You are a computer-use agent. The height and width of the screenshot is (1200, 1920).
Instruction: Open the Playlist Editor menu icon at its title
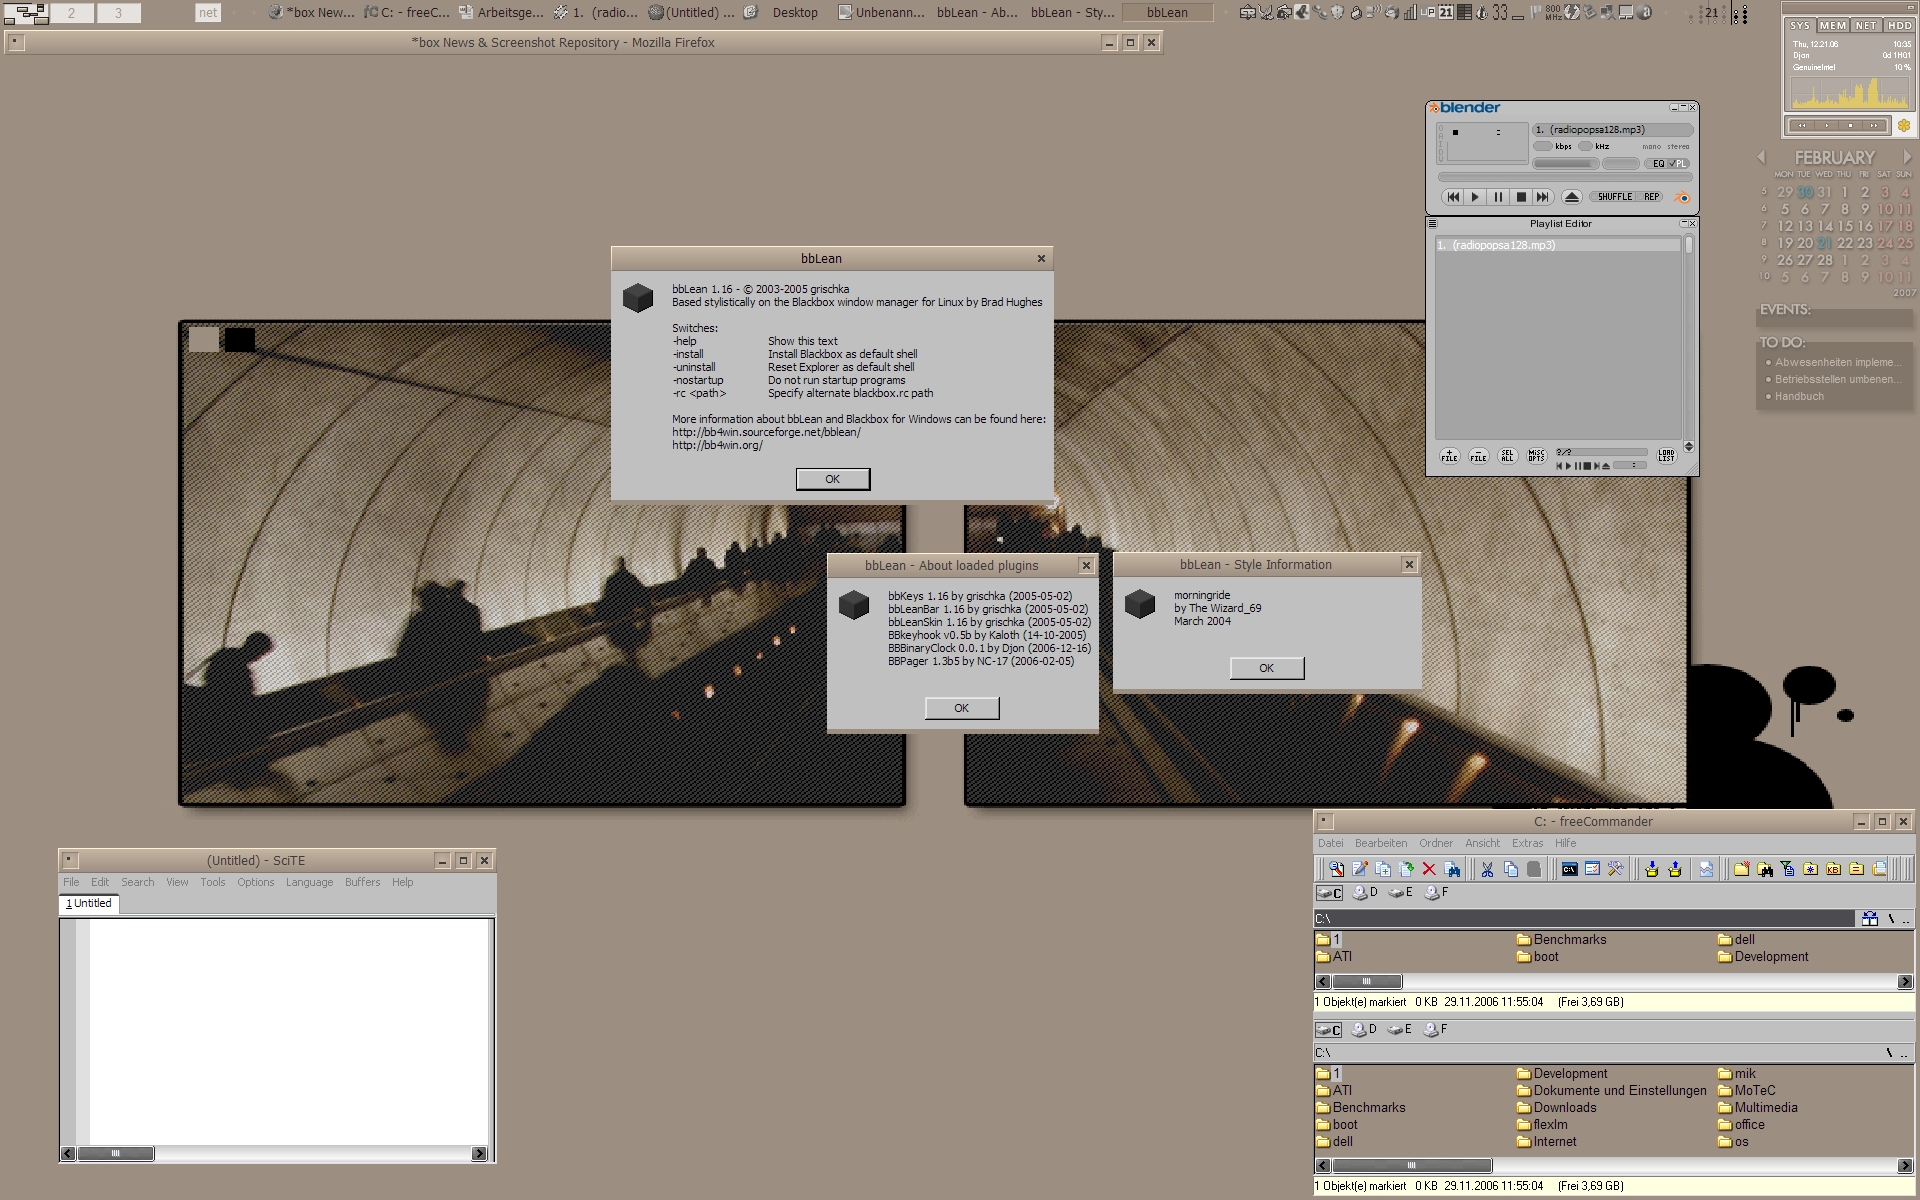(1433, 224)
